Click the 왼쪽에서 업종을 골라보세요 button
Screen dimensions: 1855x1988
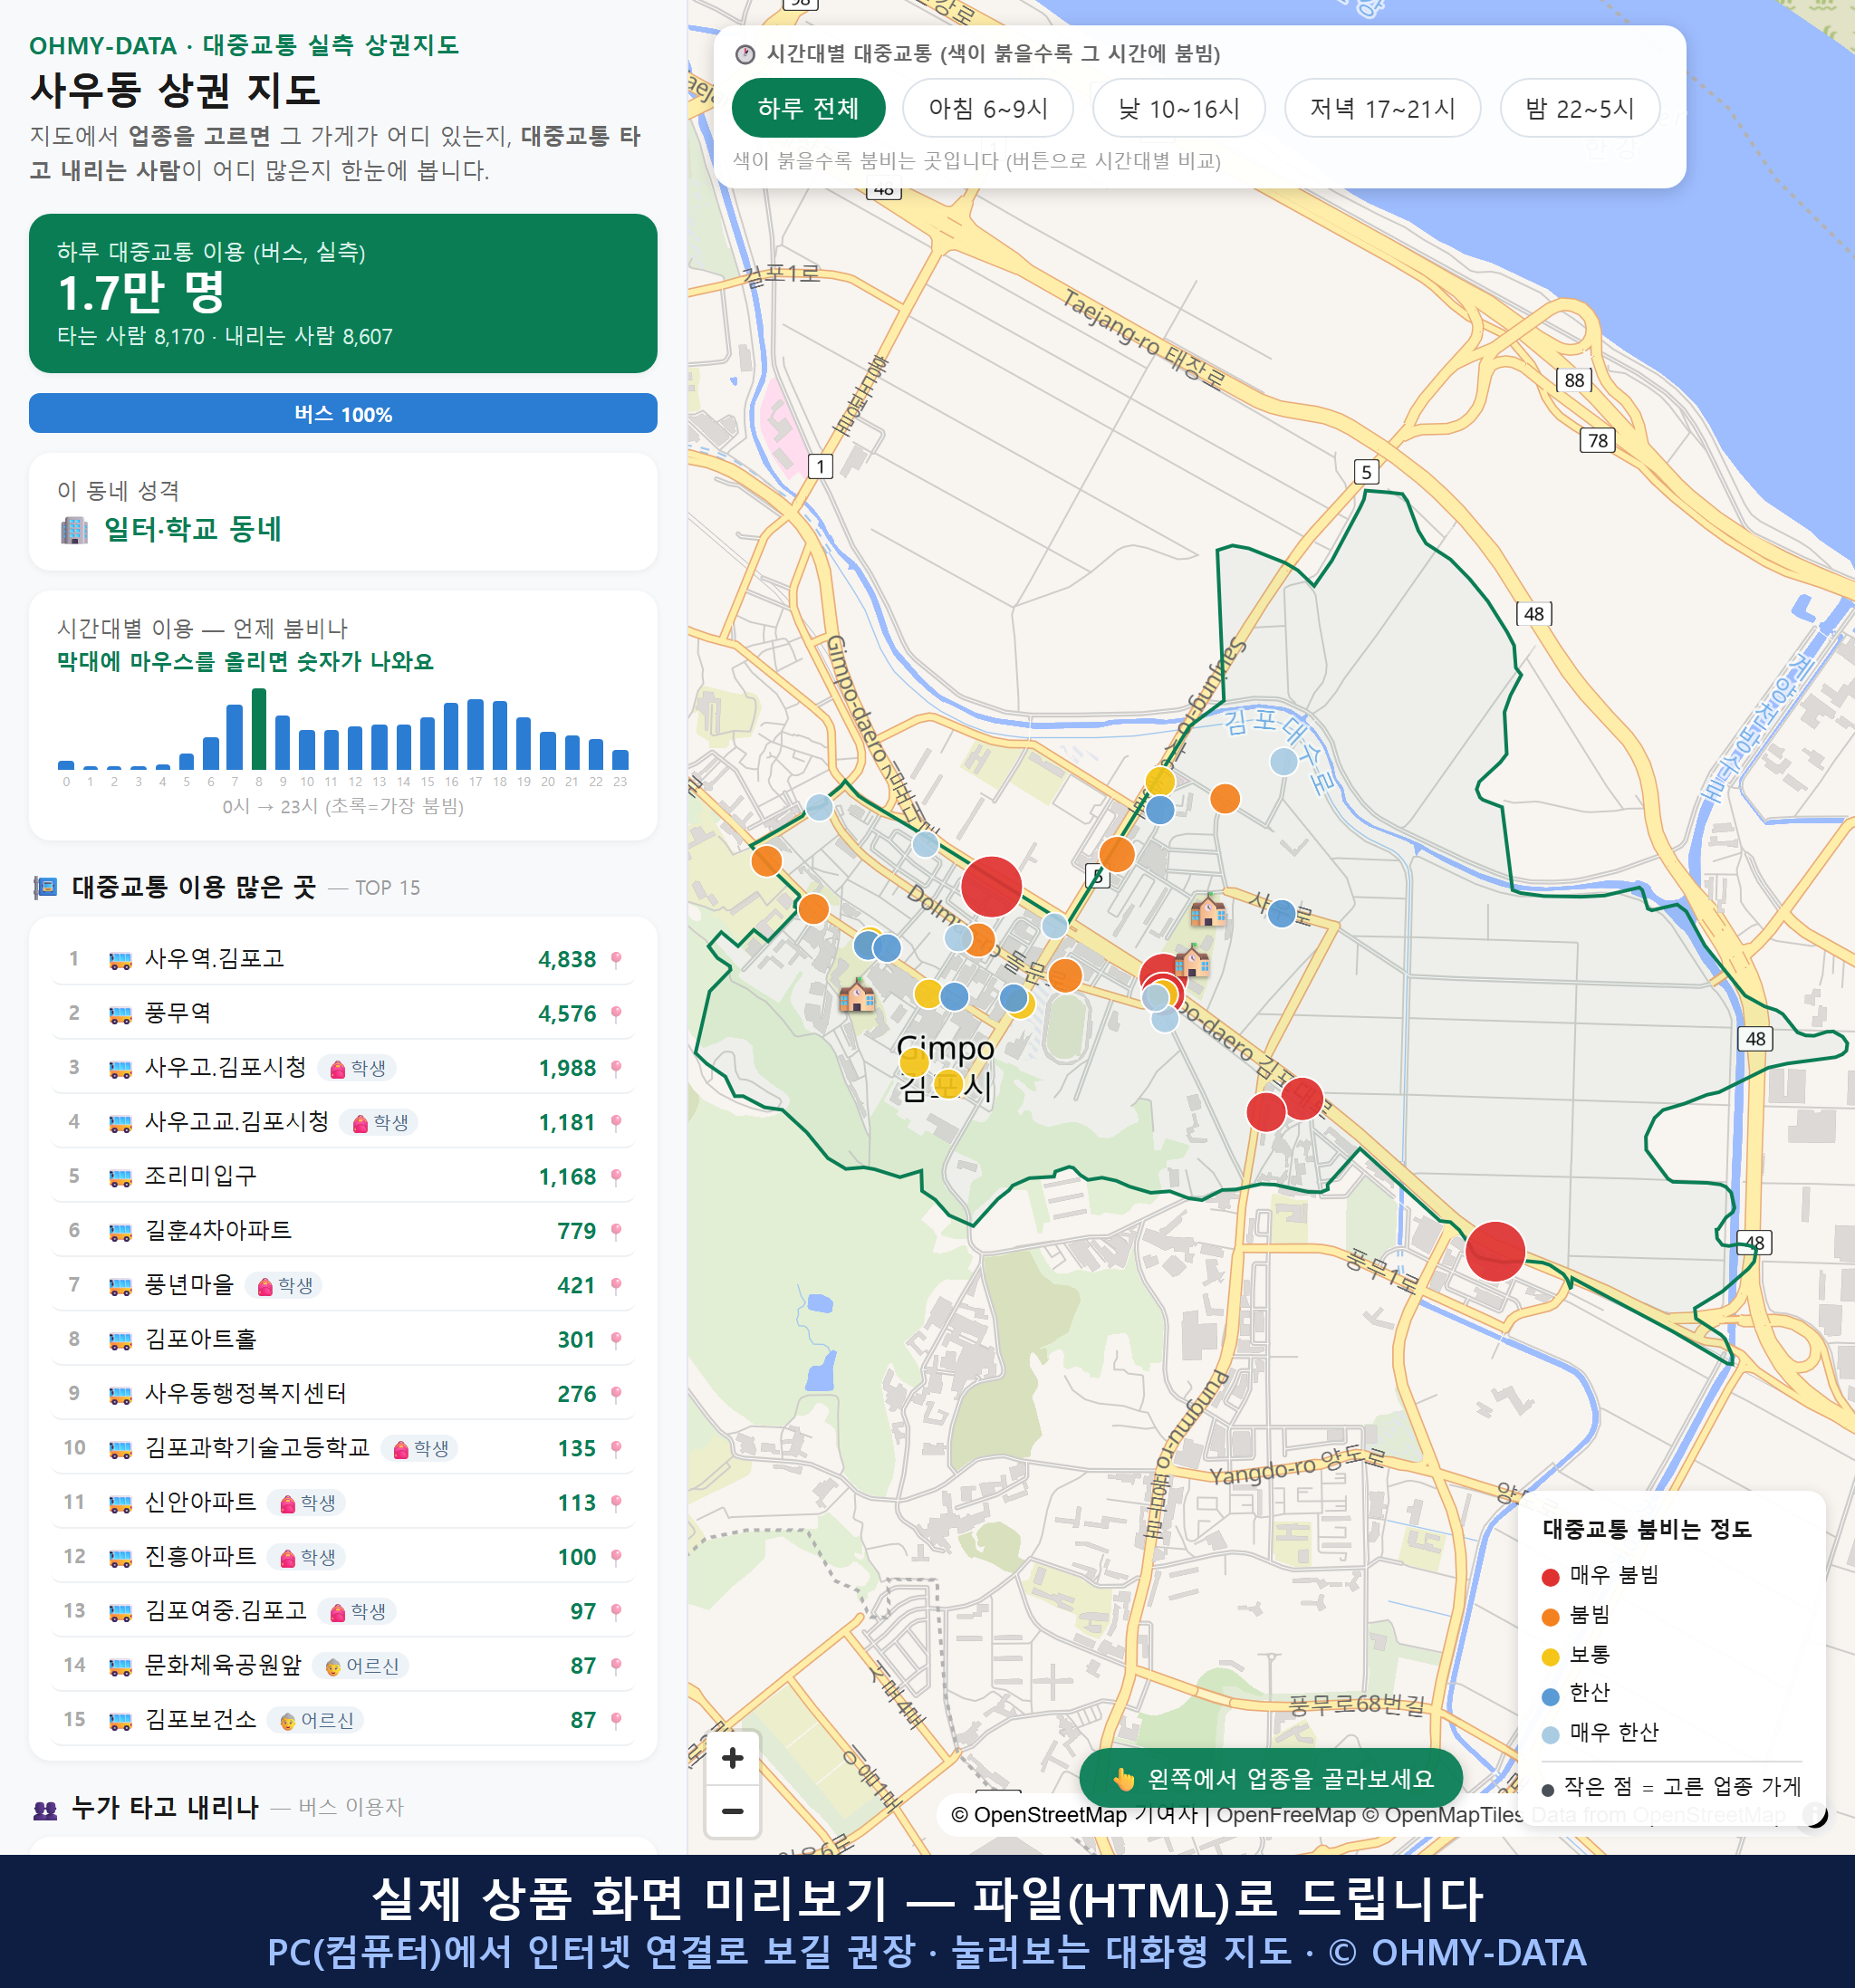point(1271,1778)
